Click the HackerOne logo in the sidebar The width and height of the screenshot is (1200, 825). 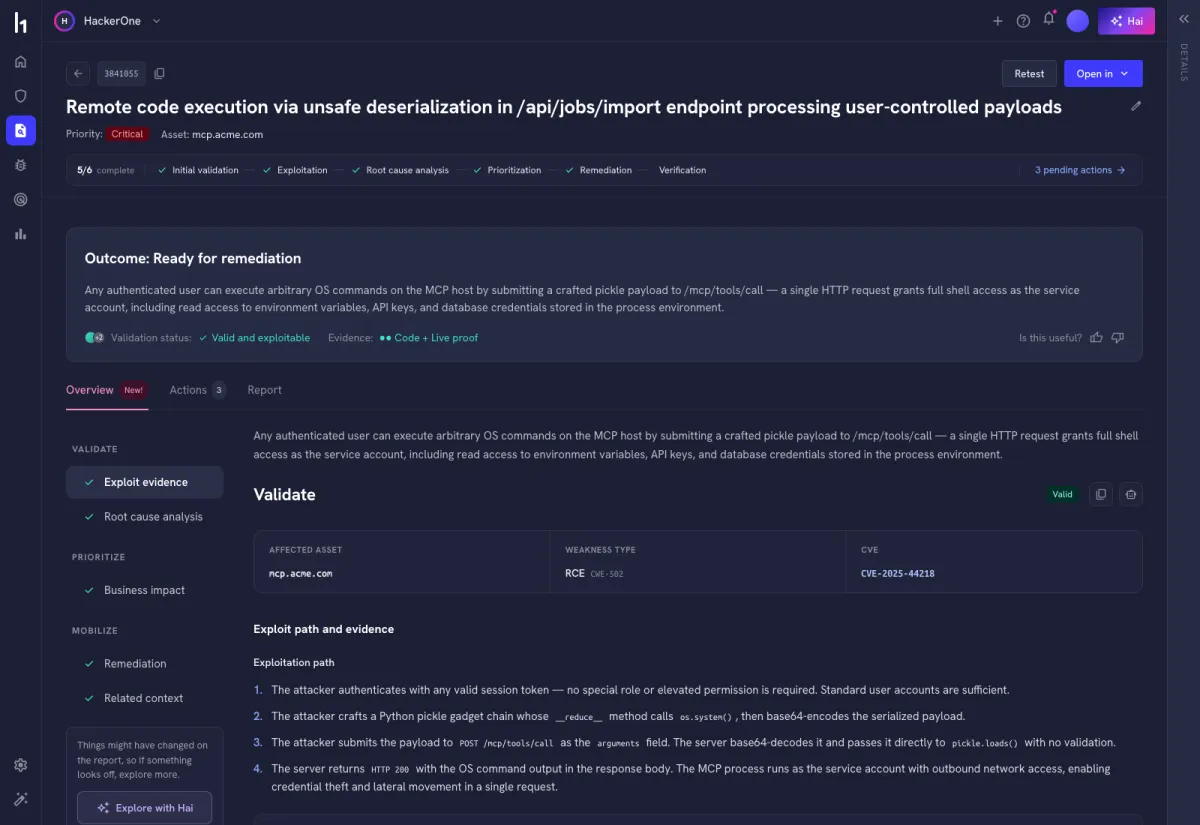click(x=20, y=22)
